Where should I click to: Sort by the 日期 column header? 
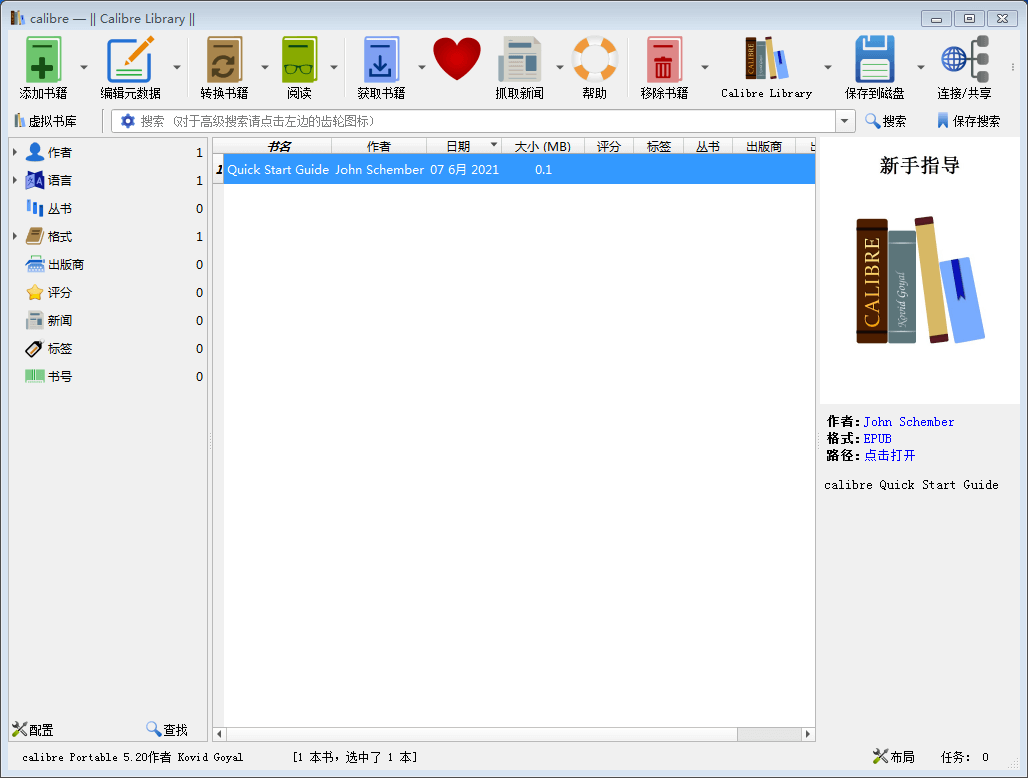(x=458, y=146)
